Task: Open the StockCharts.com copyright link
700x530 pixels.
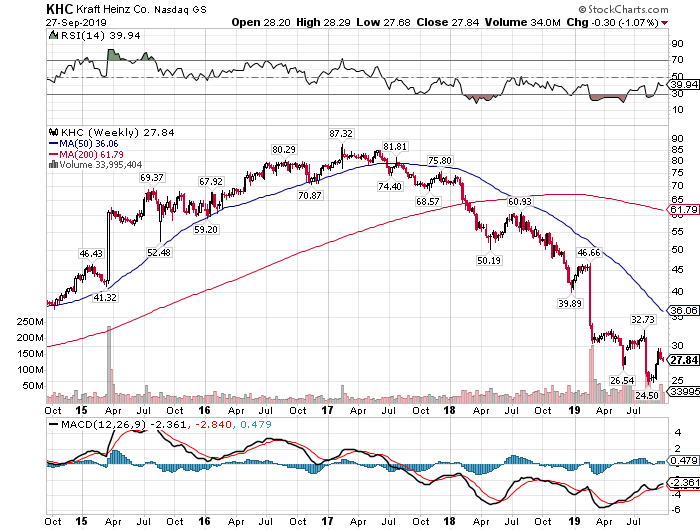Action: [623, 9]
